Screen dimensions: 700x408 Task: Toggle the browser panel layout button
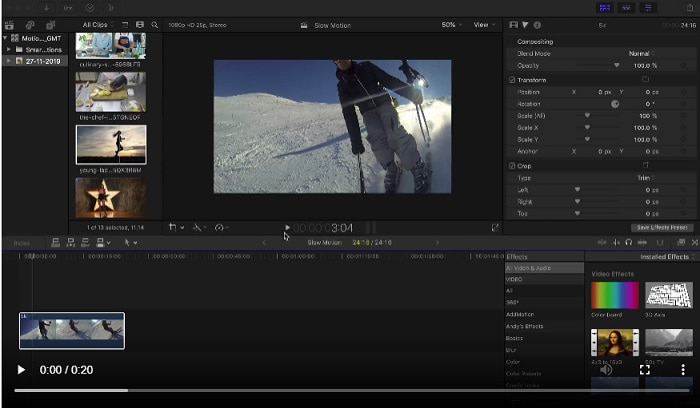(605, 8)
